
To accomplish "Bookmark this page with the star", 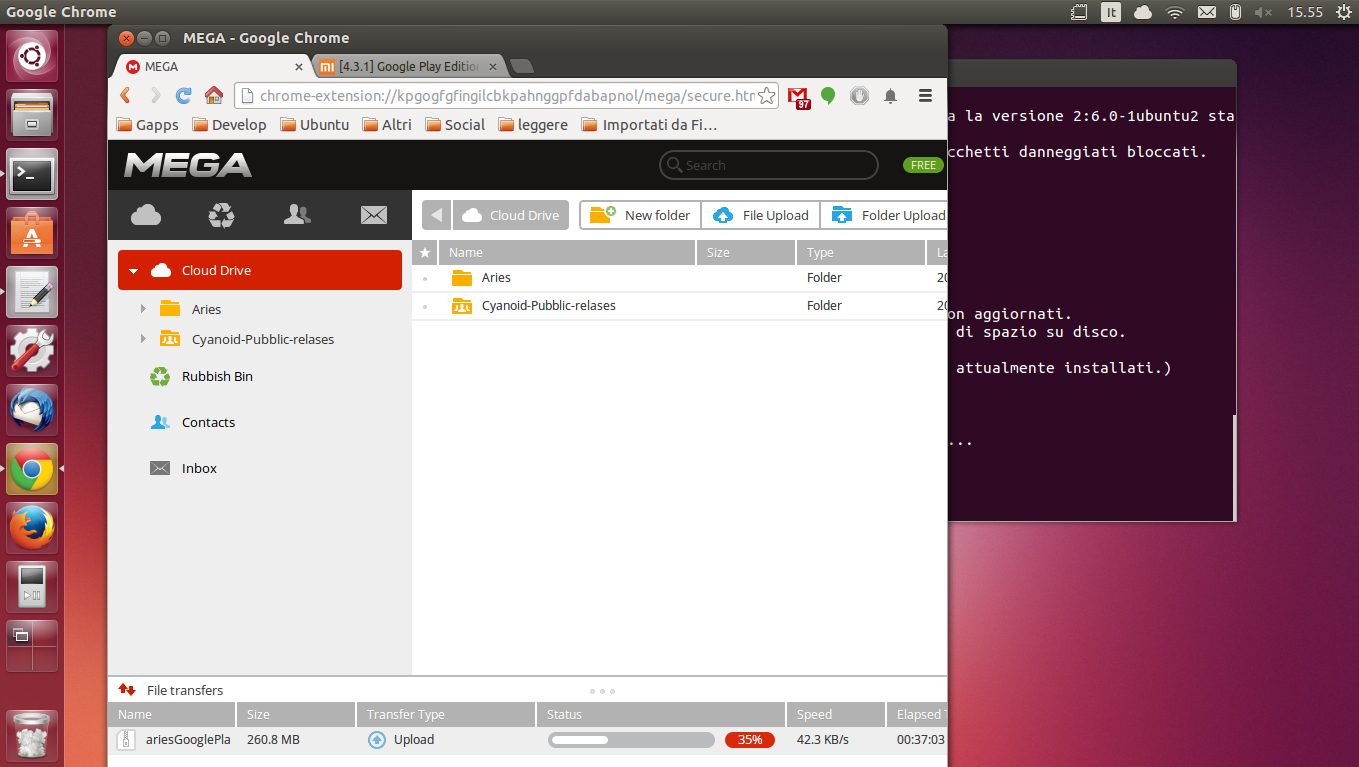I will pos(766,96).
